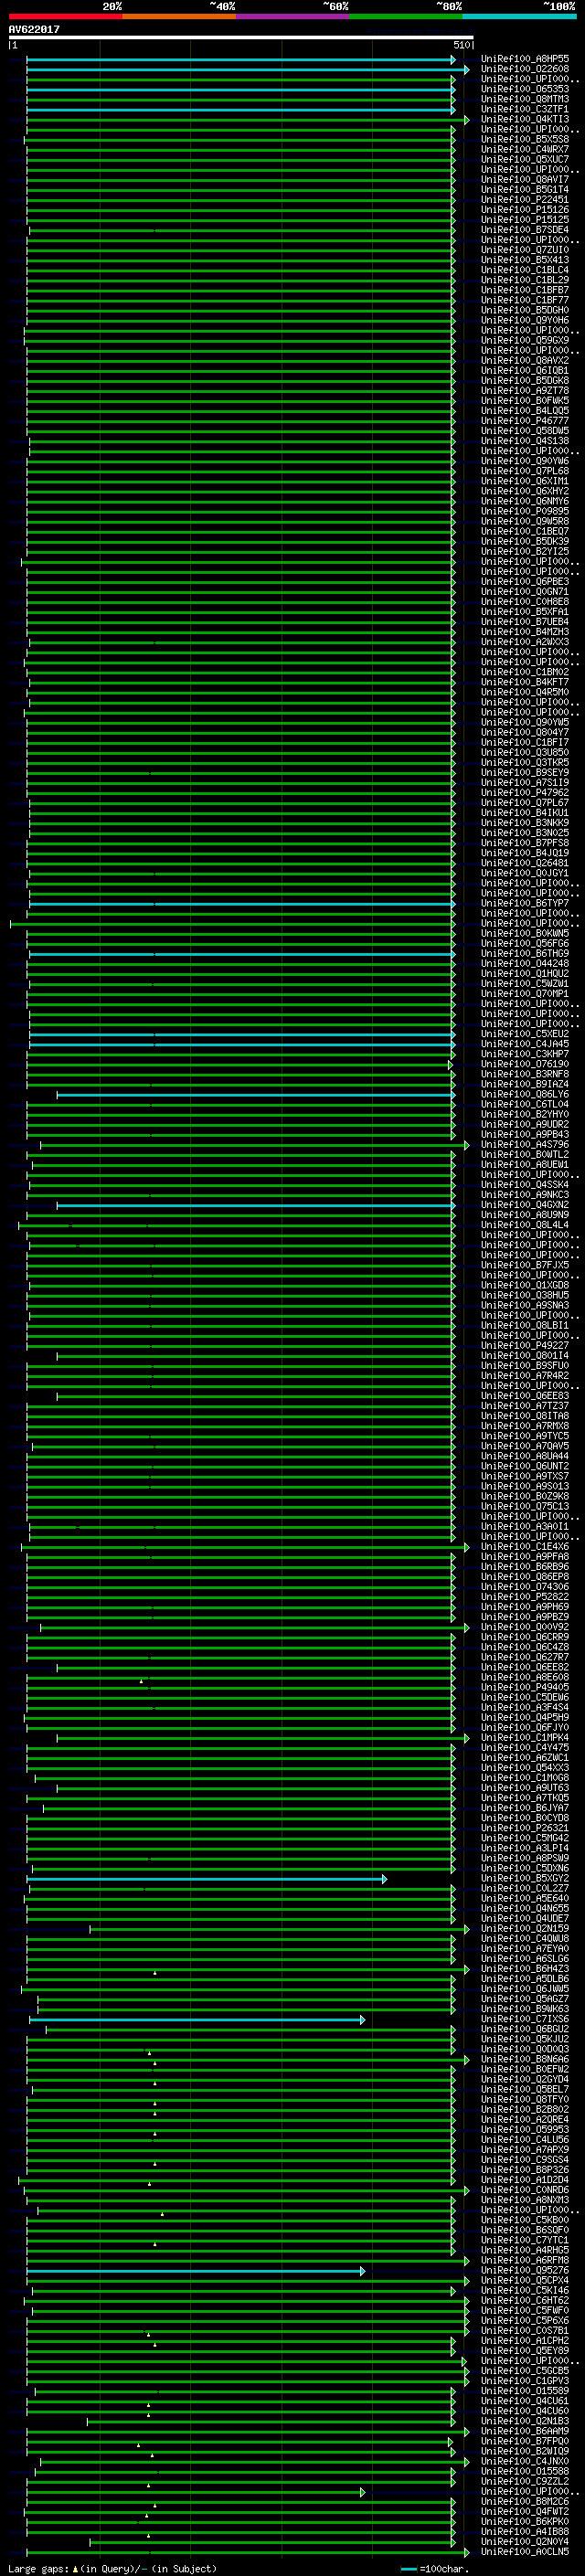Viewport: 585px width, 2576px height.
Task: Open hit UniRef100_C3ZTF1
Action: 525,109
